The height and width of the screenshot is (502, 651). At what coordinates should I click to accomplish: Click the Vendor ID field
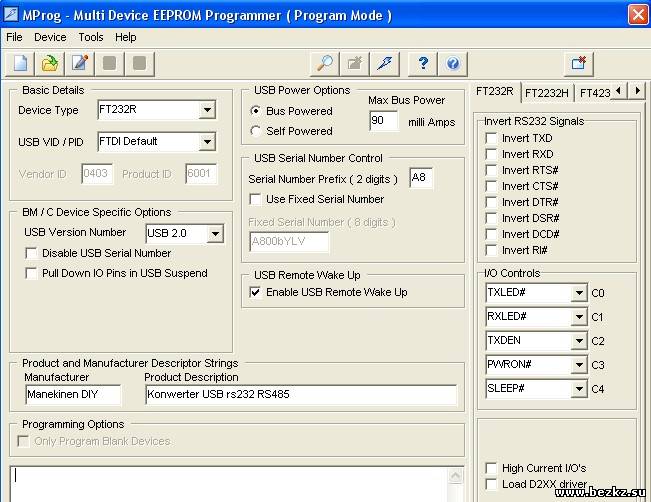97,174
